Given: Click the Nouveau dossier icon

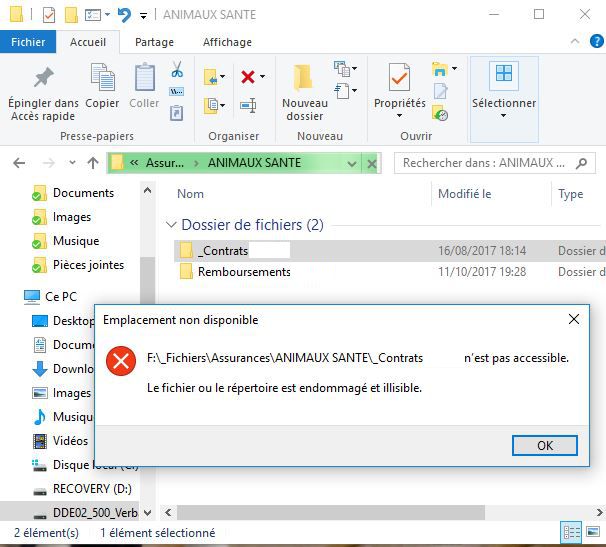Looking at the screenshot, I should pos(303,78).
